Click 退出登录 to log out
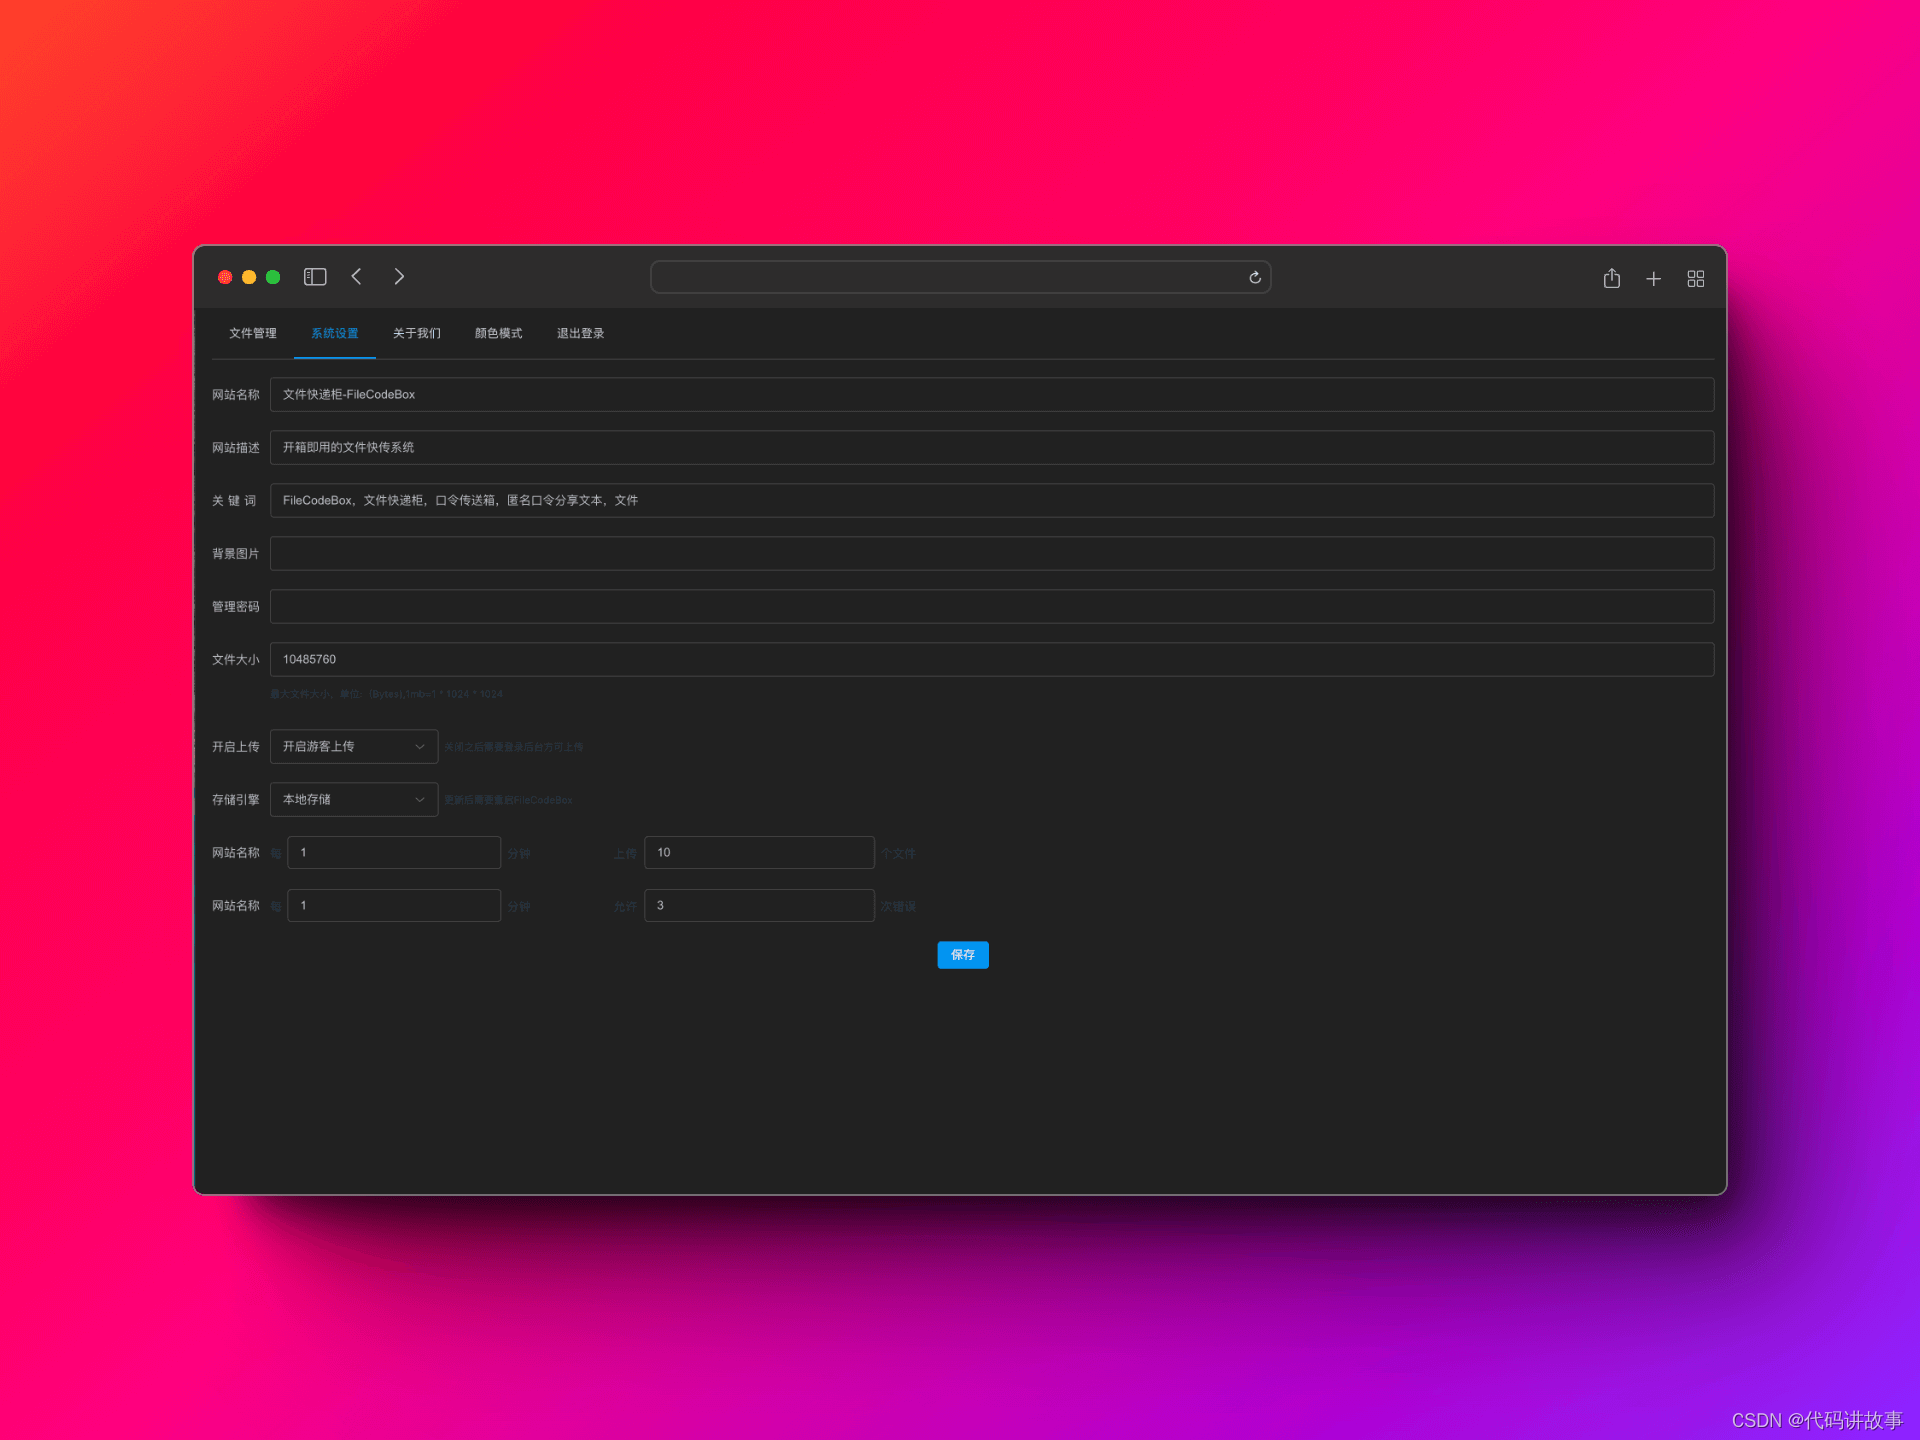 click(x=581, y=334)
